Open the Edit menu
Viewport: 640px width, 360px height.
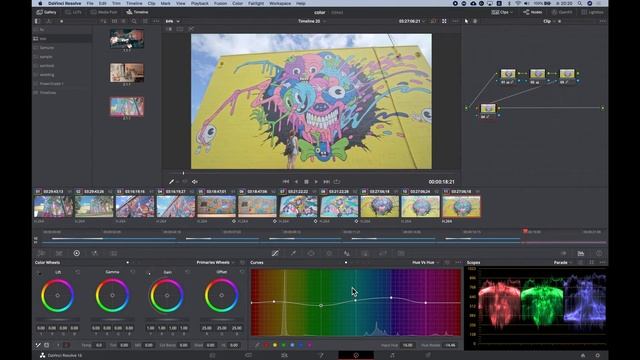(x=102, y=3)
